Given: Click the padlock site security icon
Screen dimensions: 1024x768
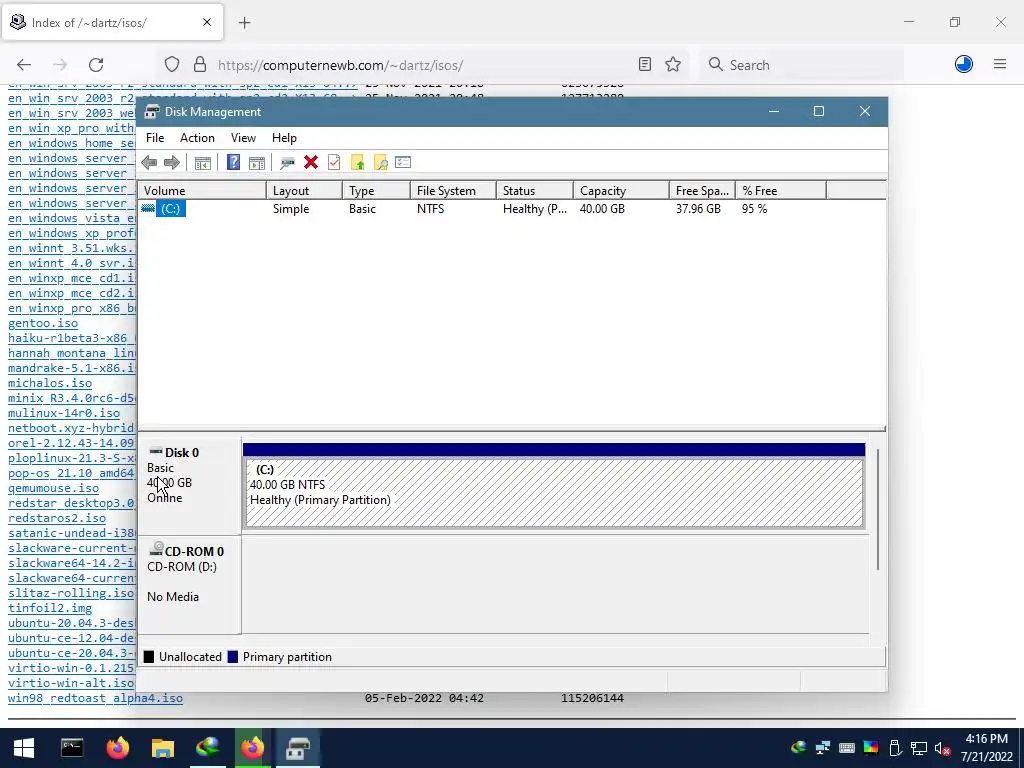Looking at the screenshot, I should 200,65.
